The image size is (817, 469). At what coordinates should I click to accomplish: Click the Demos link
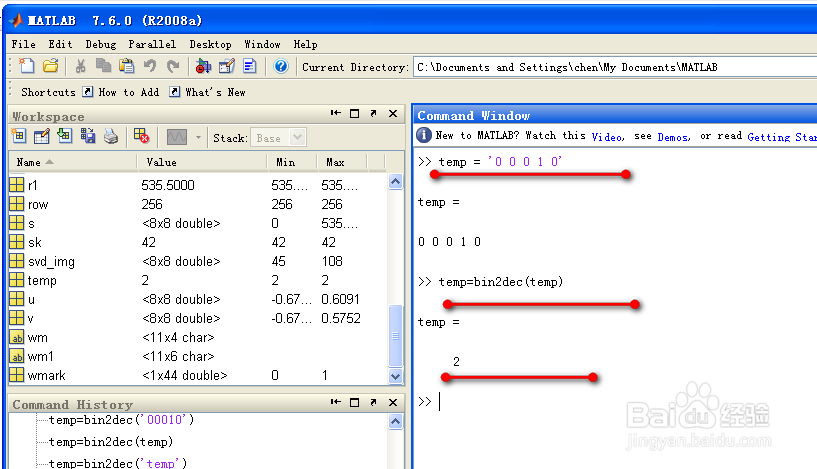(x=674, y=137)
